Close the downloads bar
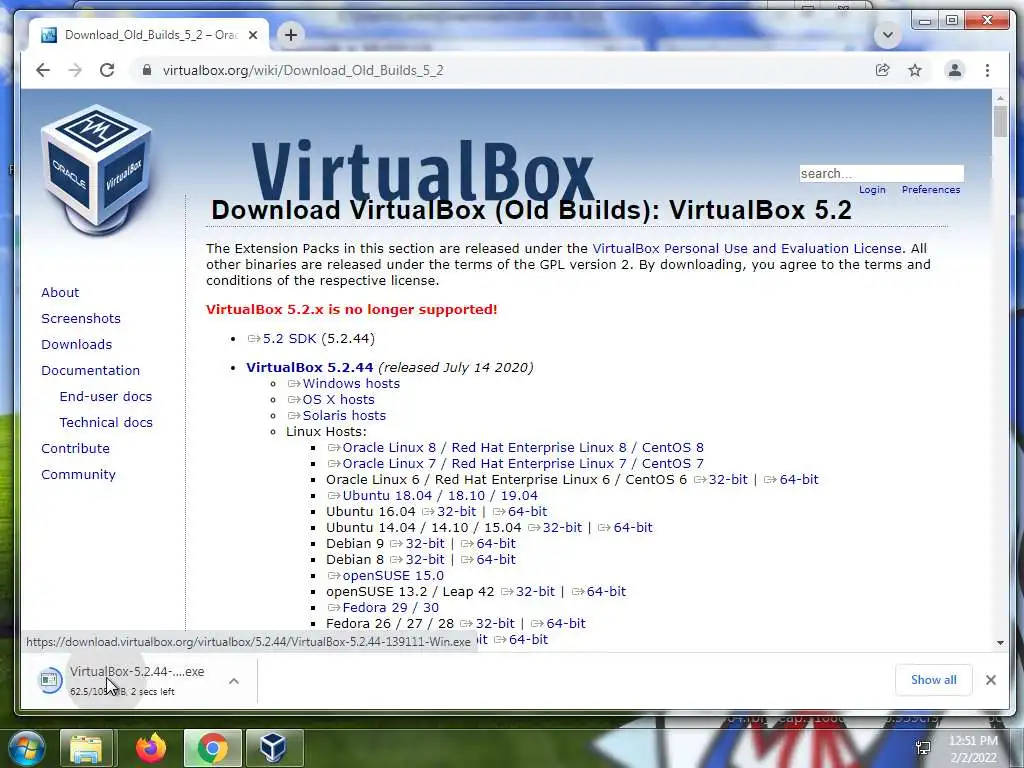The height and width of the screenshot is (768, 1024). coord(991,680)
